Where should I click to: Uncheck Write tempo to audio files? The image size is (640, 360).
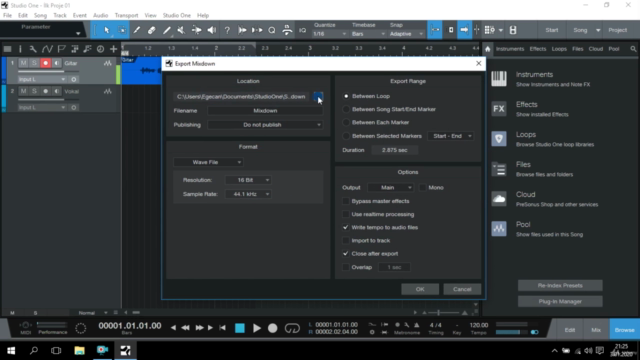[x=346, y=227]
